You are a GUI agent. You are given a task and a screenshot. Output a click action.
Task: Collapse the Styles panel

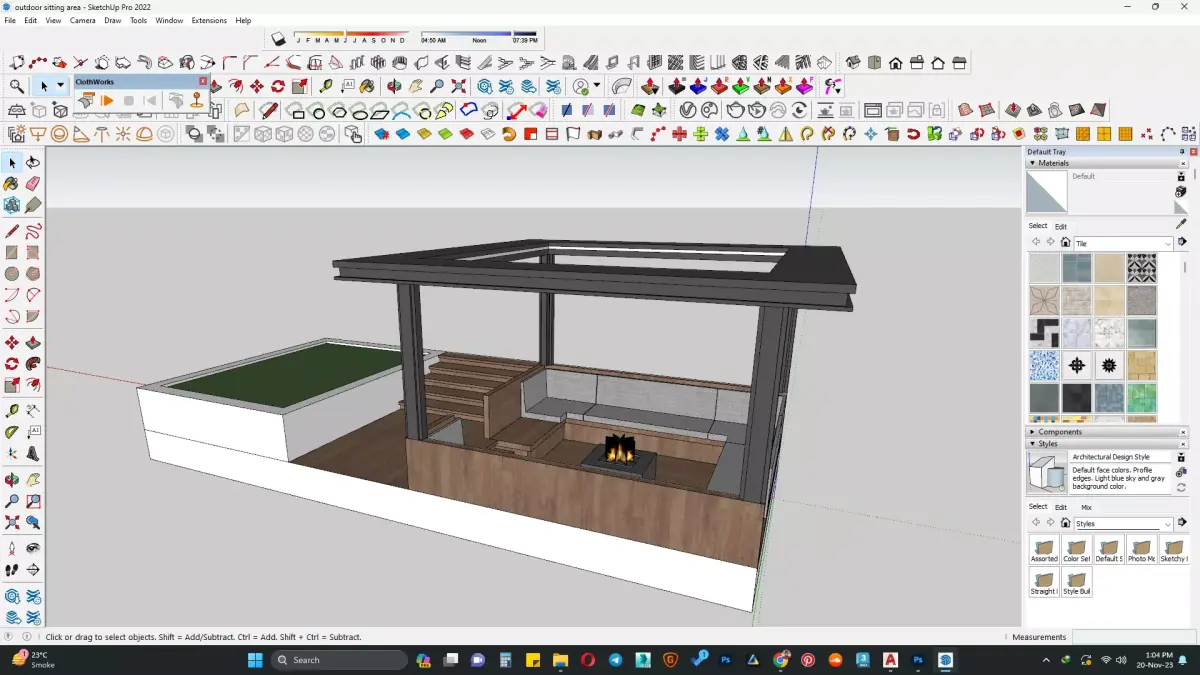(1032, 444)
